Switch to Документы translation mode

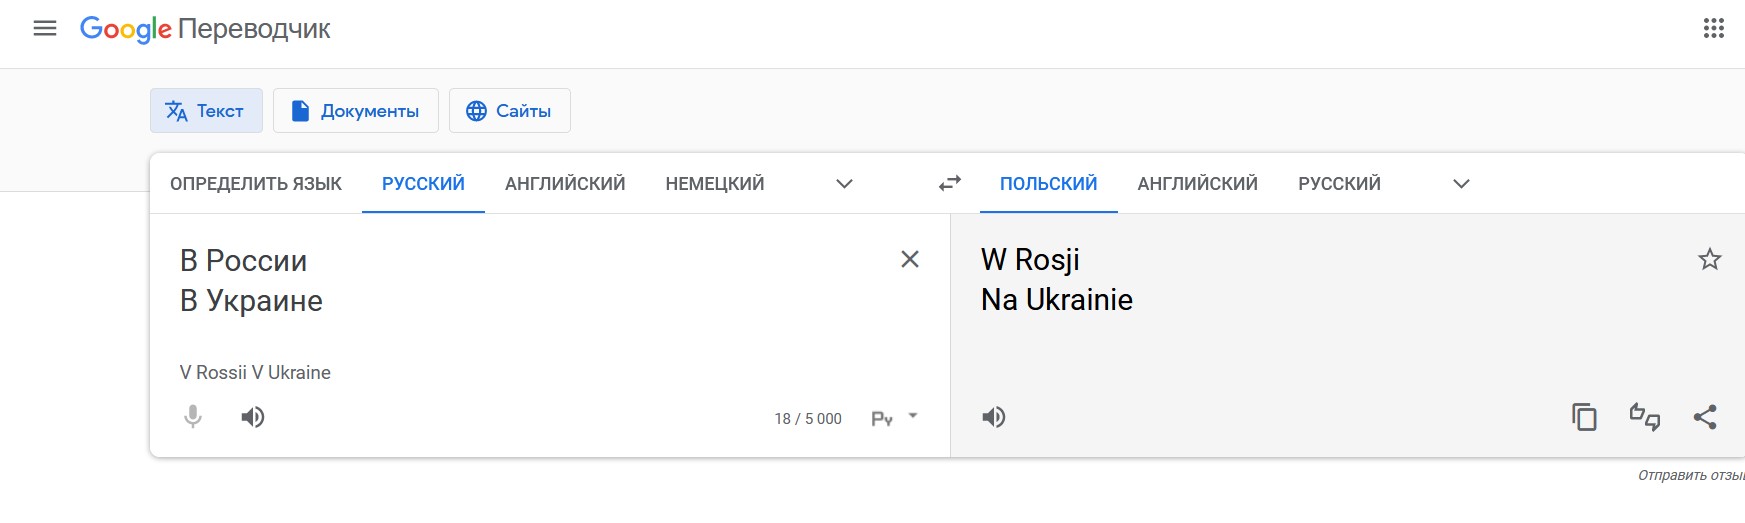(x=356, y=111)
